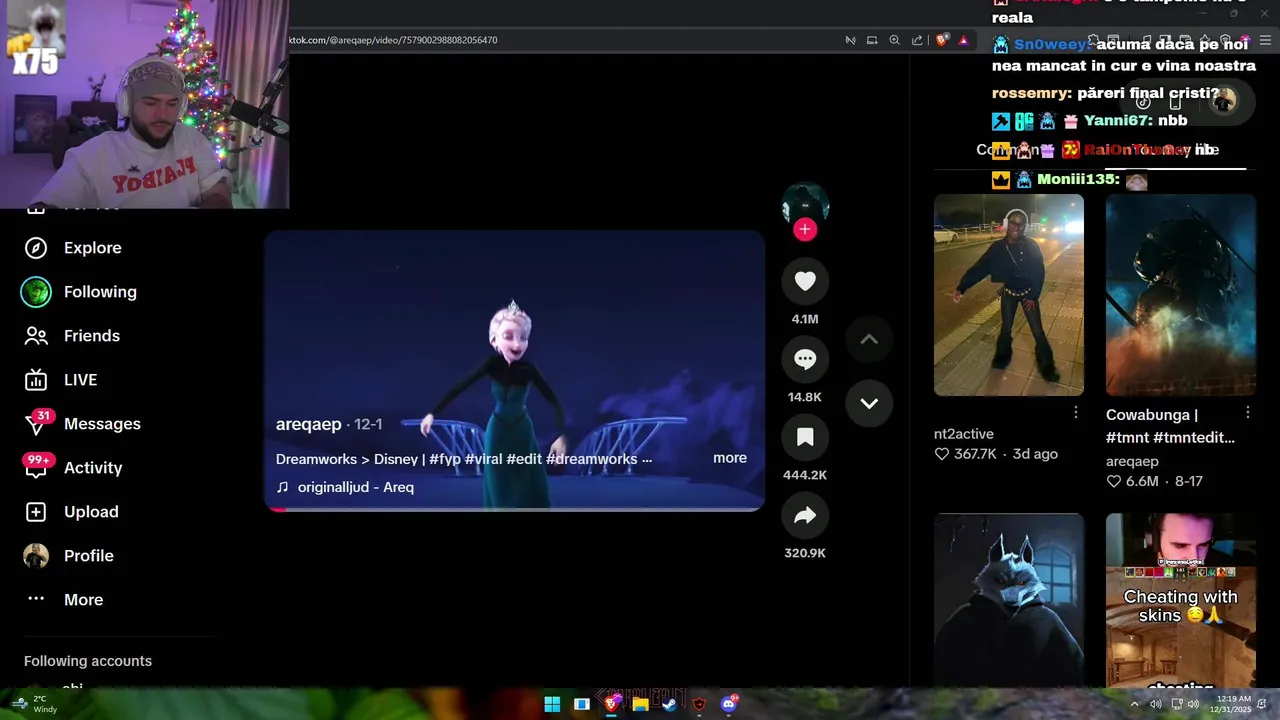Open Activity notifications
This screenshot has width=1280, height=720.
tap(72, 468)
